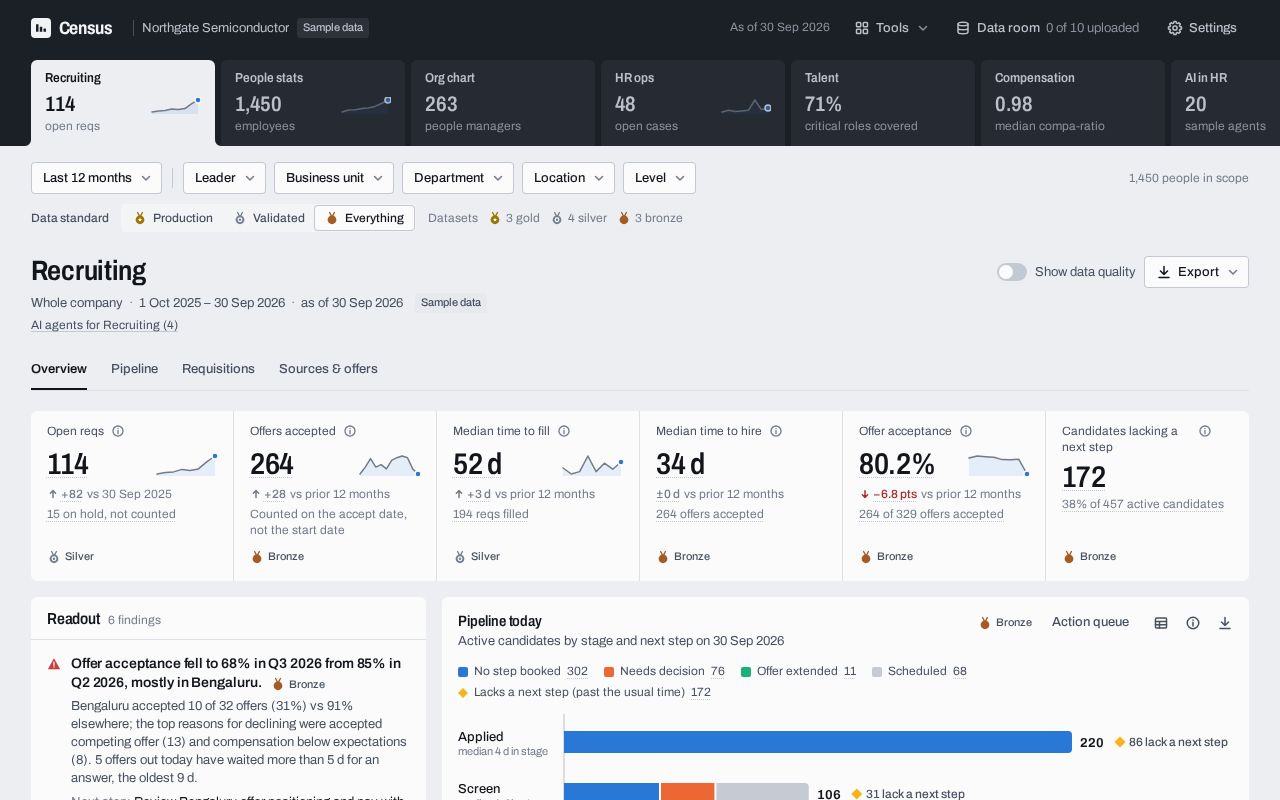Toggle the Show data quality switch
1280x800 pixels.
1012,272
